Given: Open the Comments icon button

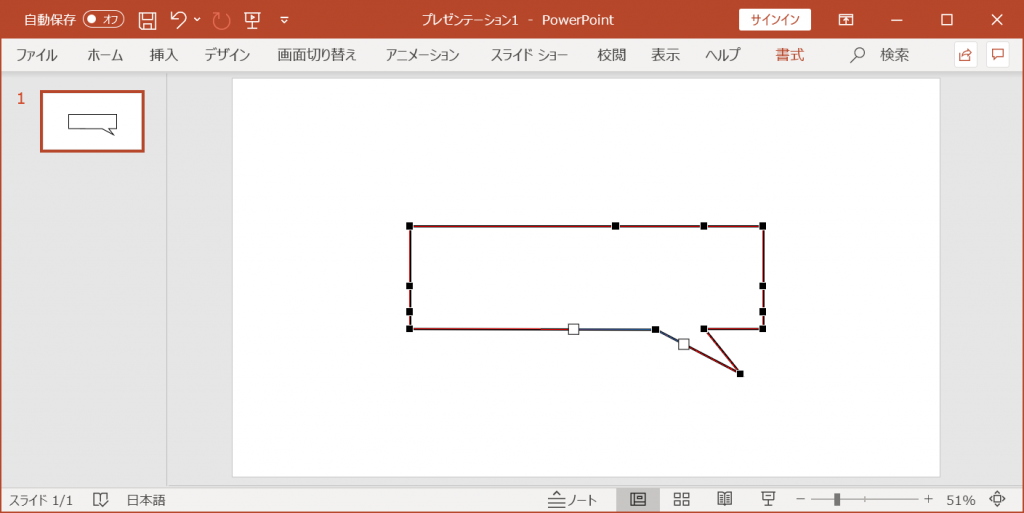Looking at the screenshot, I should click(997, 55).
